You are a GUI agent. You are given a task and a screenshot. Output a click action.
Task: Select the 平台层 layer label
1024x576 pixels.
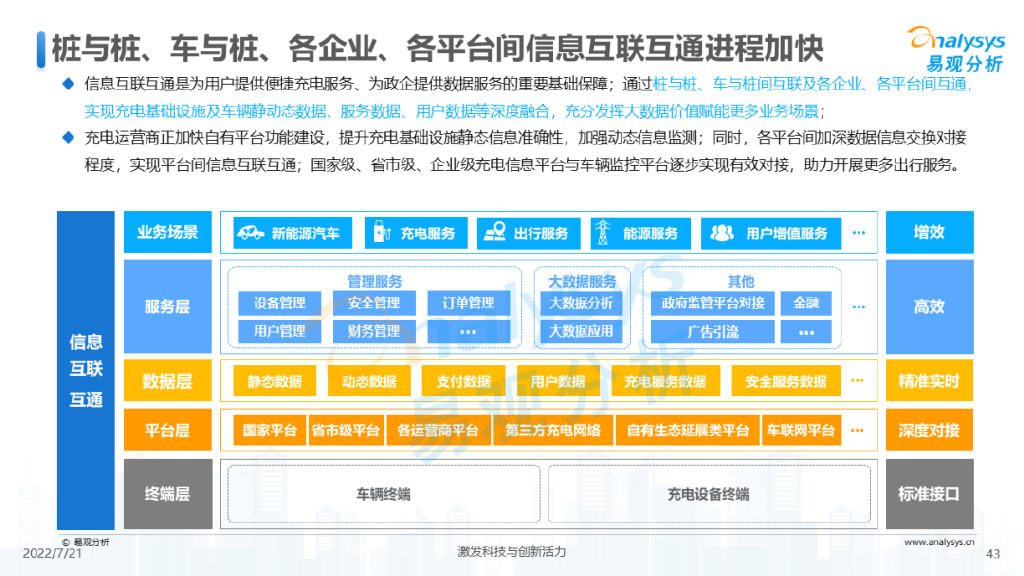point(168,430)
